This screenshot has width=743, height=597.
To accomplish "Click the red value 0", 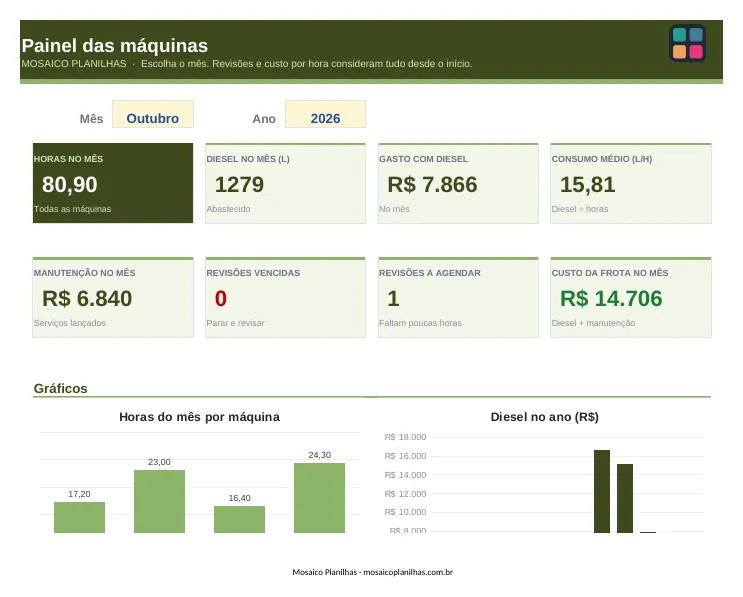I will 221,298.
